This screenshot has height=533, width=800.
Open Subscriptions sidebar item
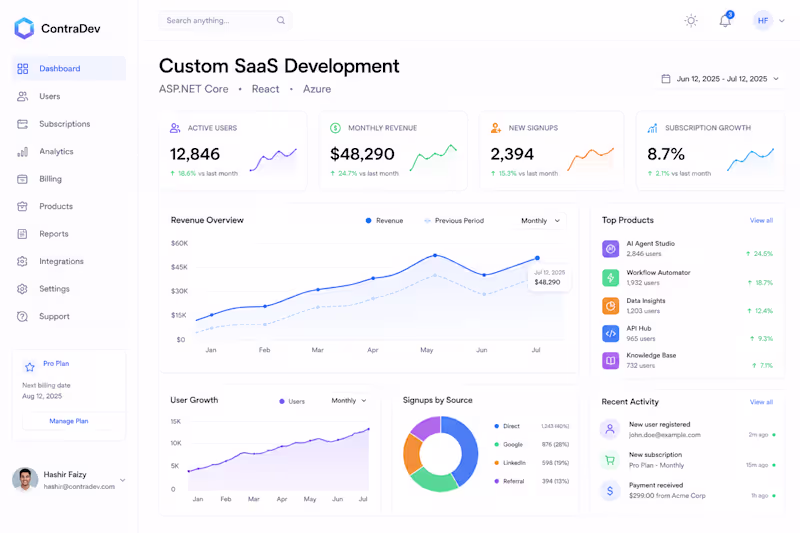pos(68,124)
